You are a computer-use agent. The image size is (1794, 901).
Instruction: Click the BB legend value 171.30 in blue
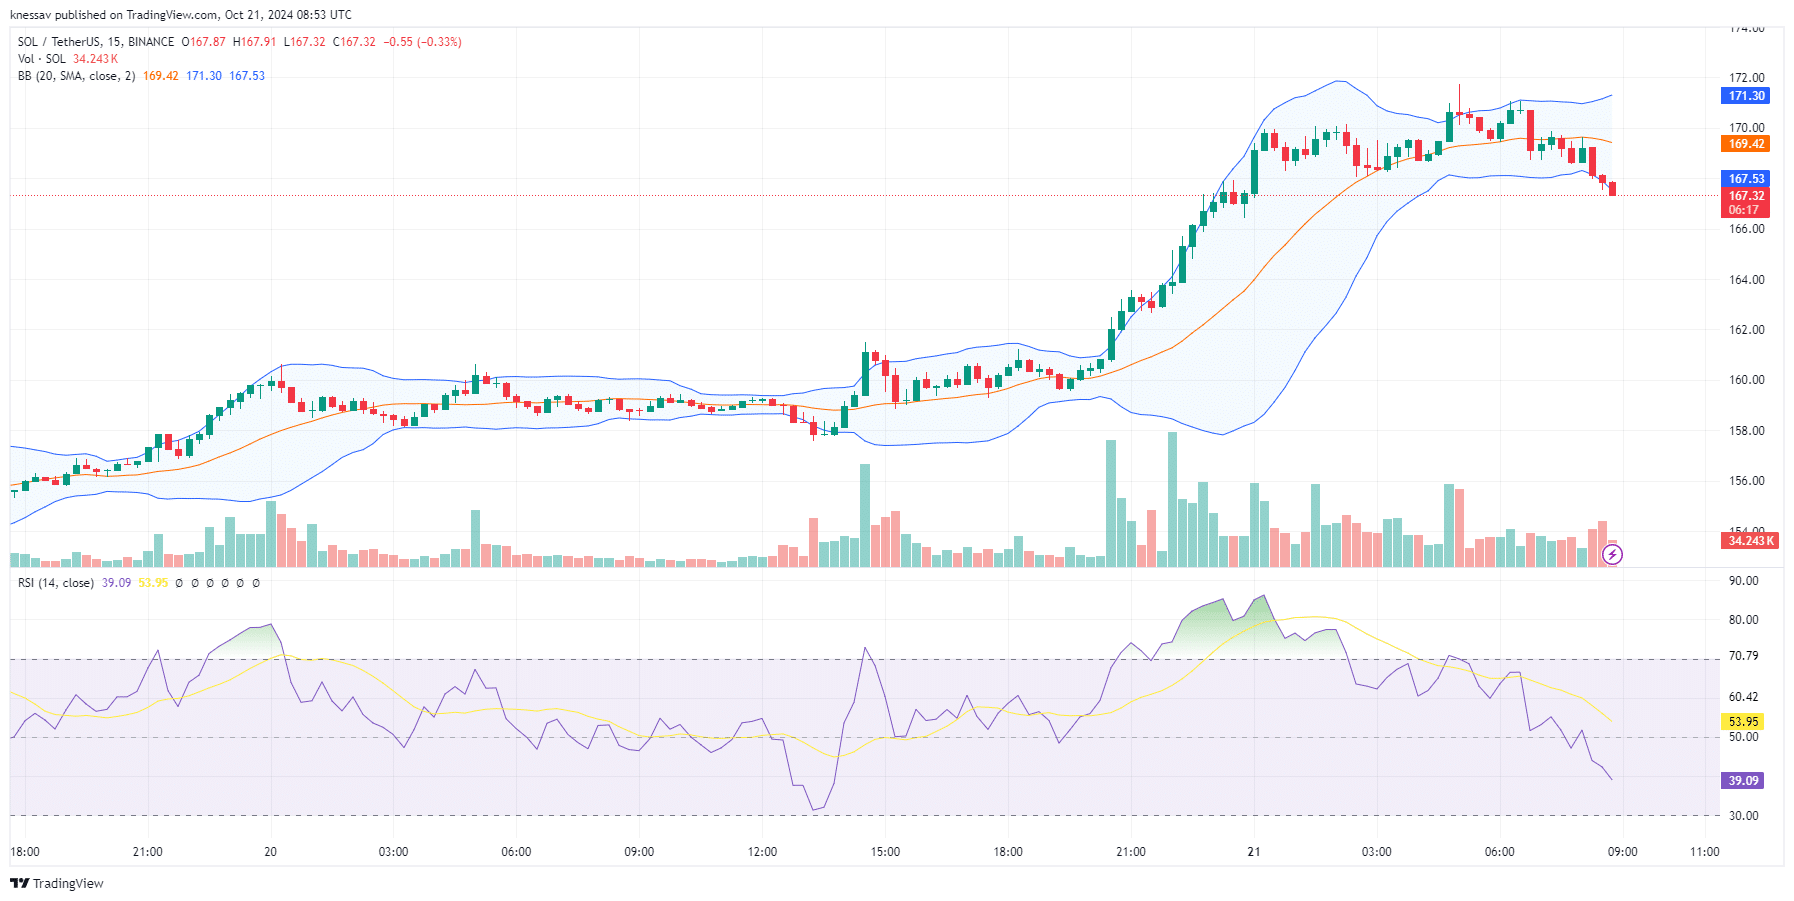[x=204, y=76]
